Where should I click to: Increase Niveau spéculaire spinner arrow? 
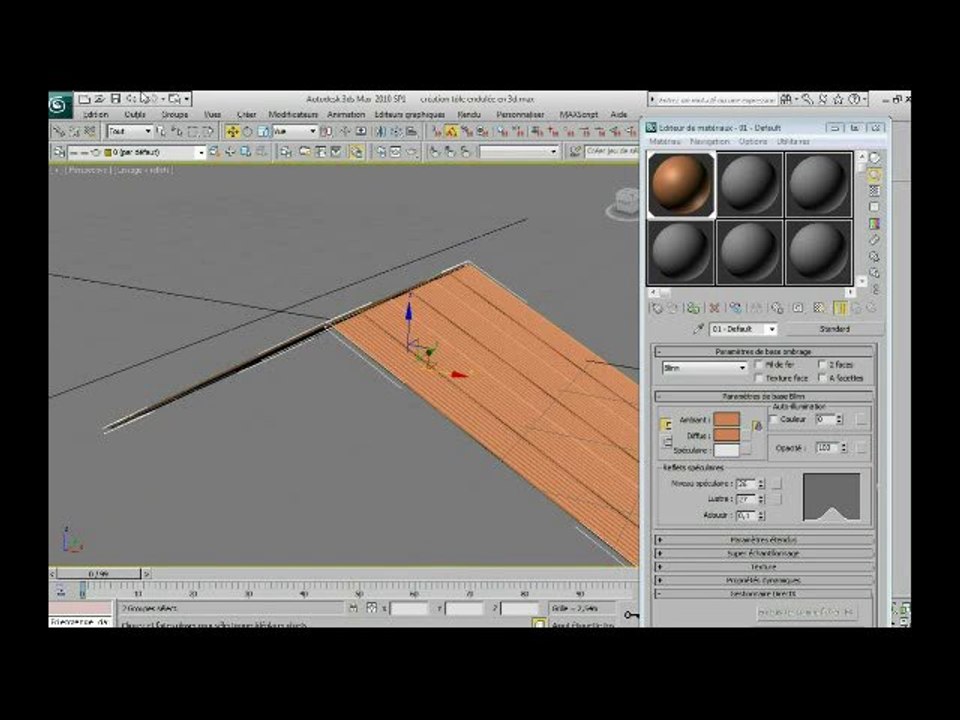(761, 481)
